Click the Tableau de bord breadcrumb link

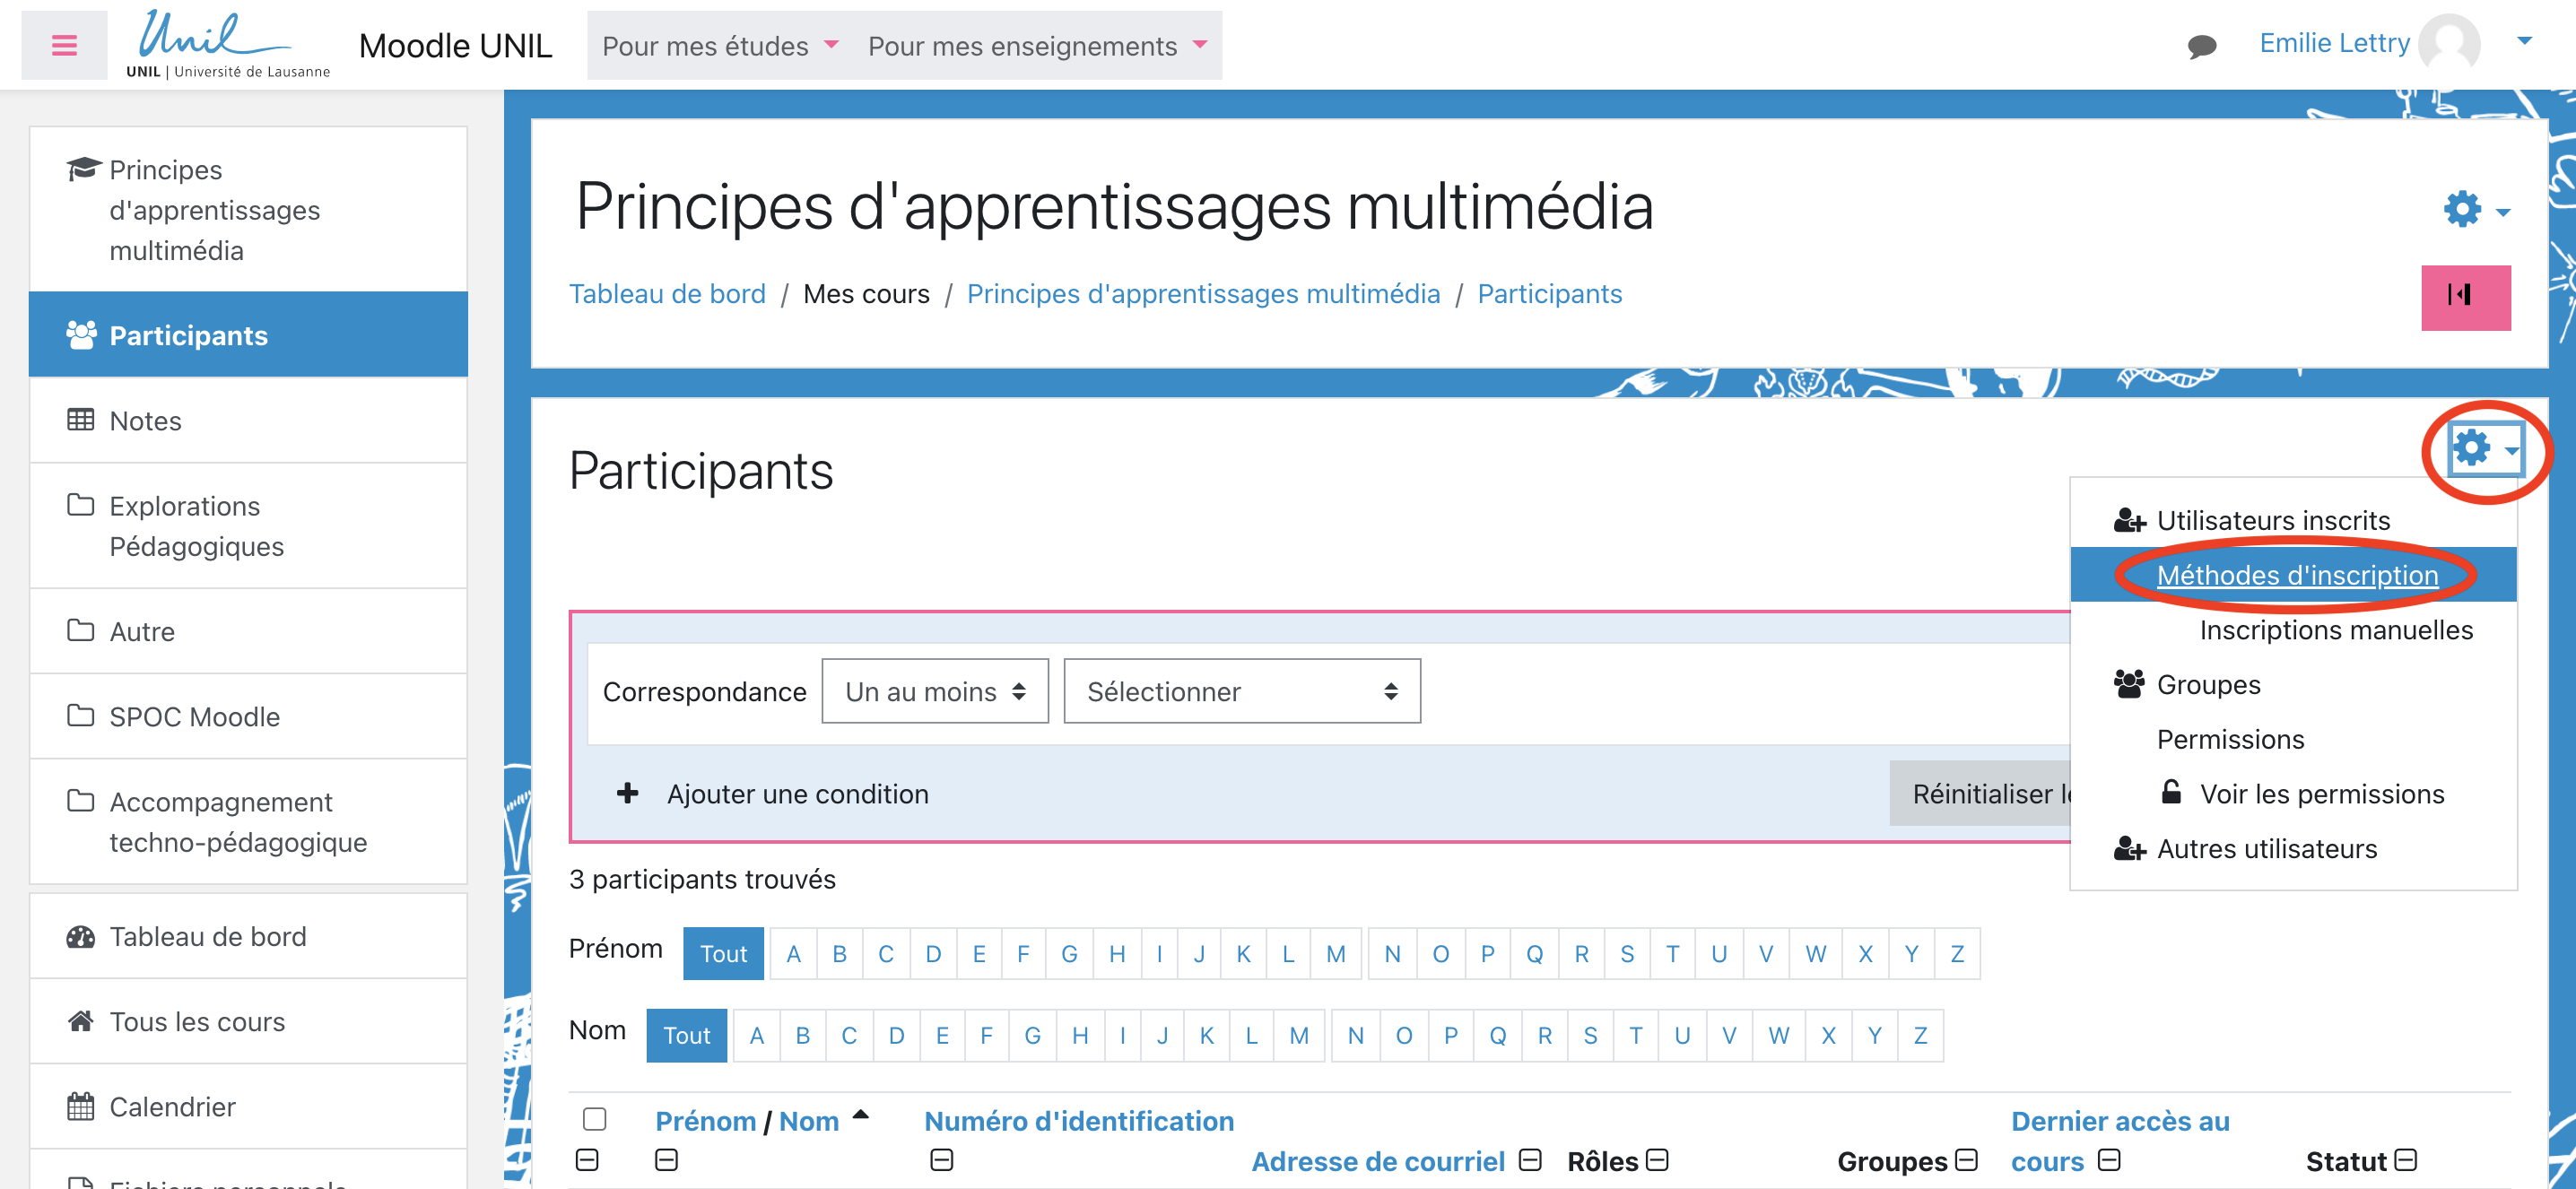click(x=667, y=294)
